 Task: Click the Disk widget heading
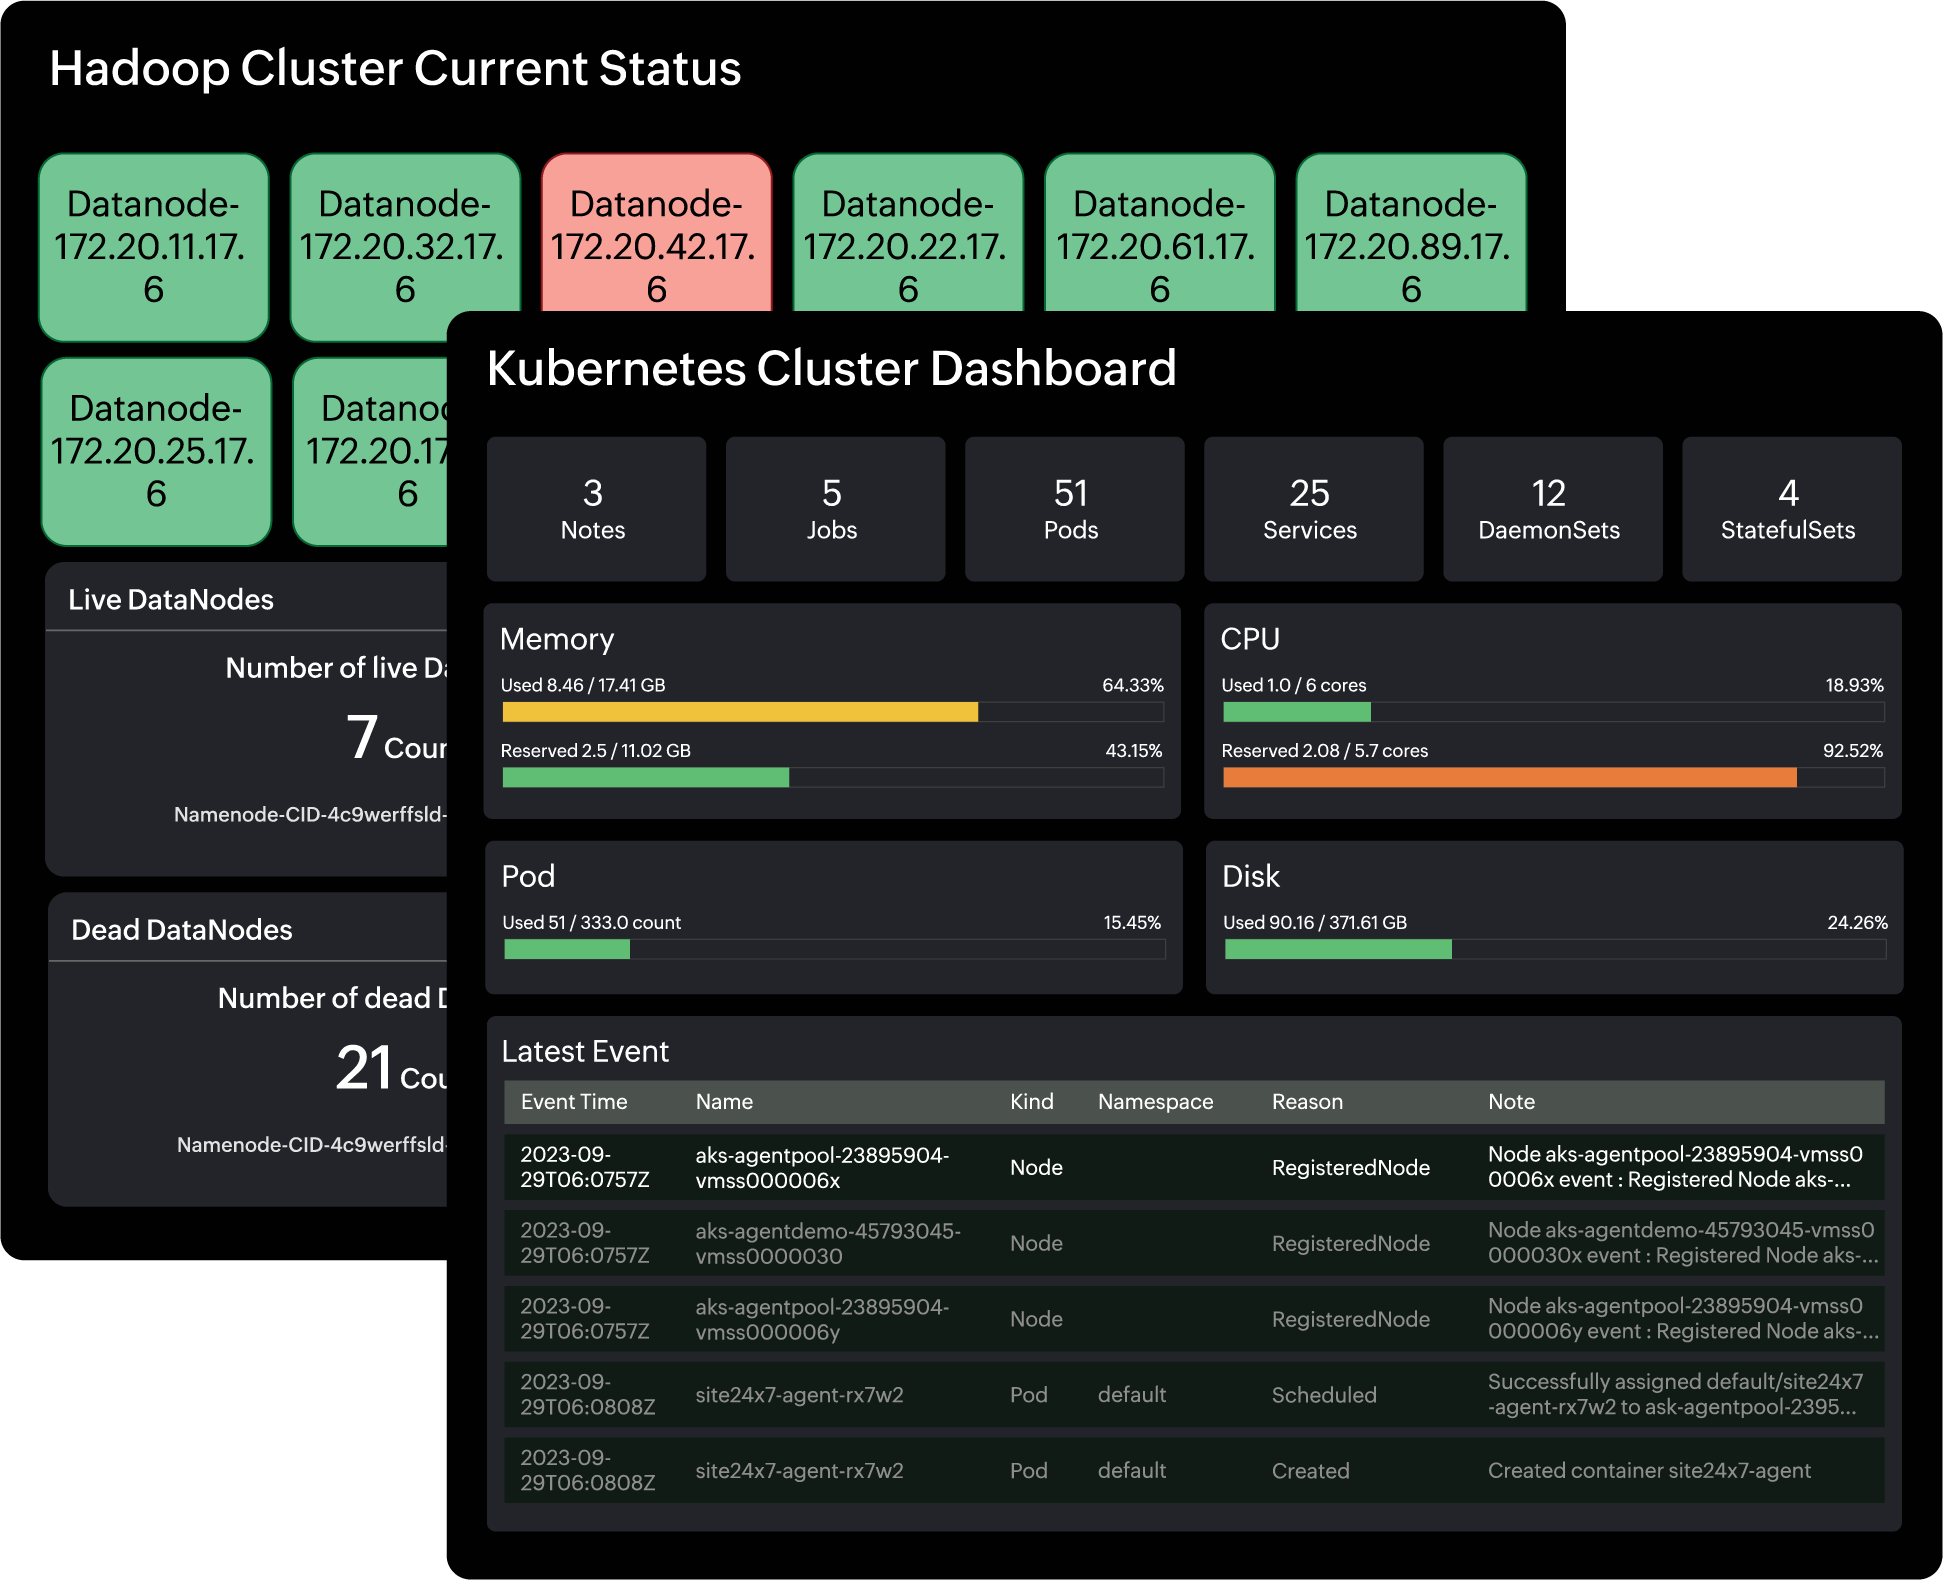pyautogui.click(x=1251, y=876)
